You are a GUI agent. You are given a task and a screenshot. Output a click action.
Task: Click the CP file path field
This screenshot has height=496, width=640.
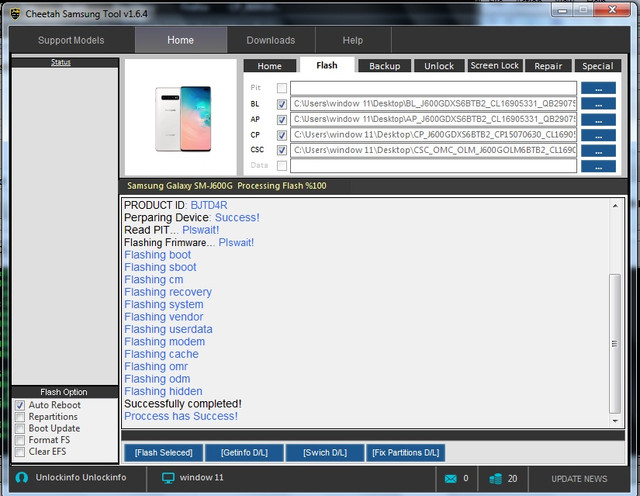click(x=433, y=135)
